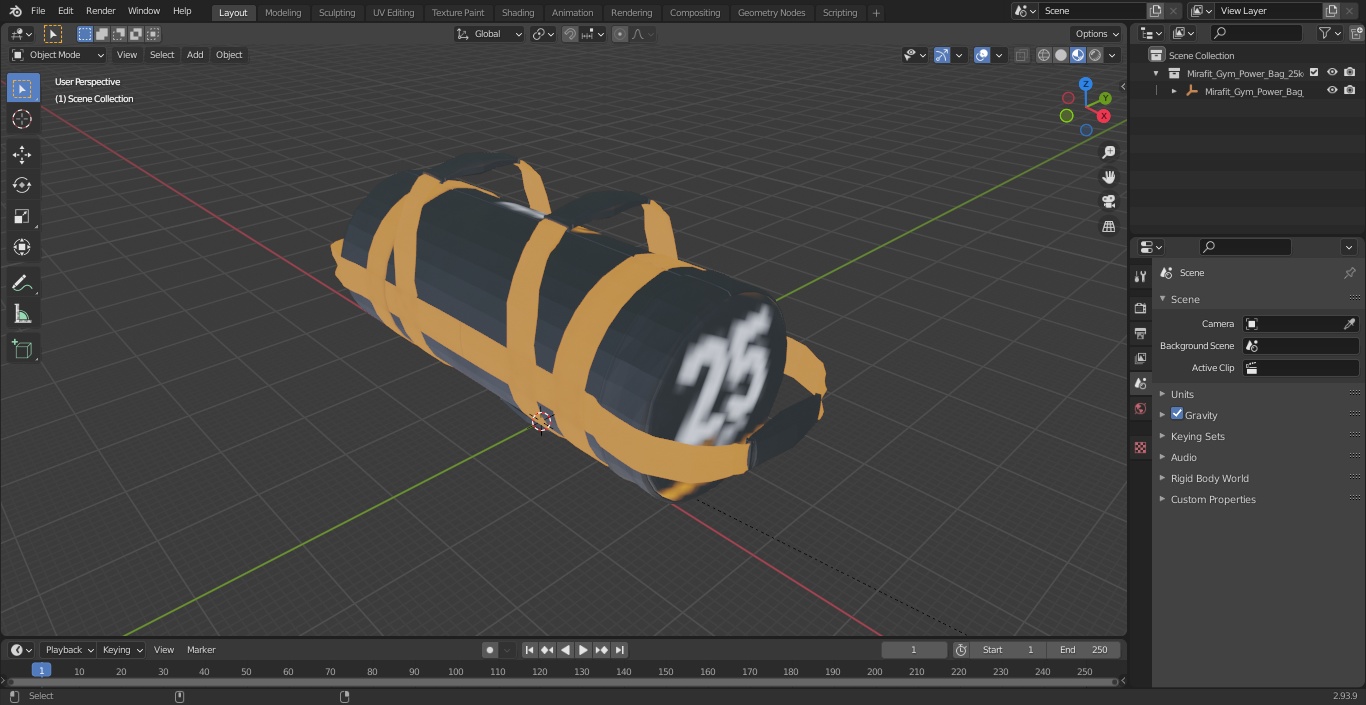The width and height of the screenshot is (1366, 705).
Task: Toggle show gizmo button
Action: (942, 55)
